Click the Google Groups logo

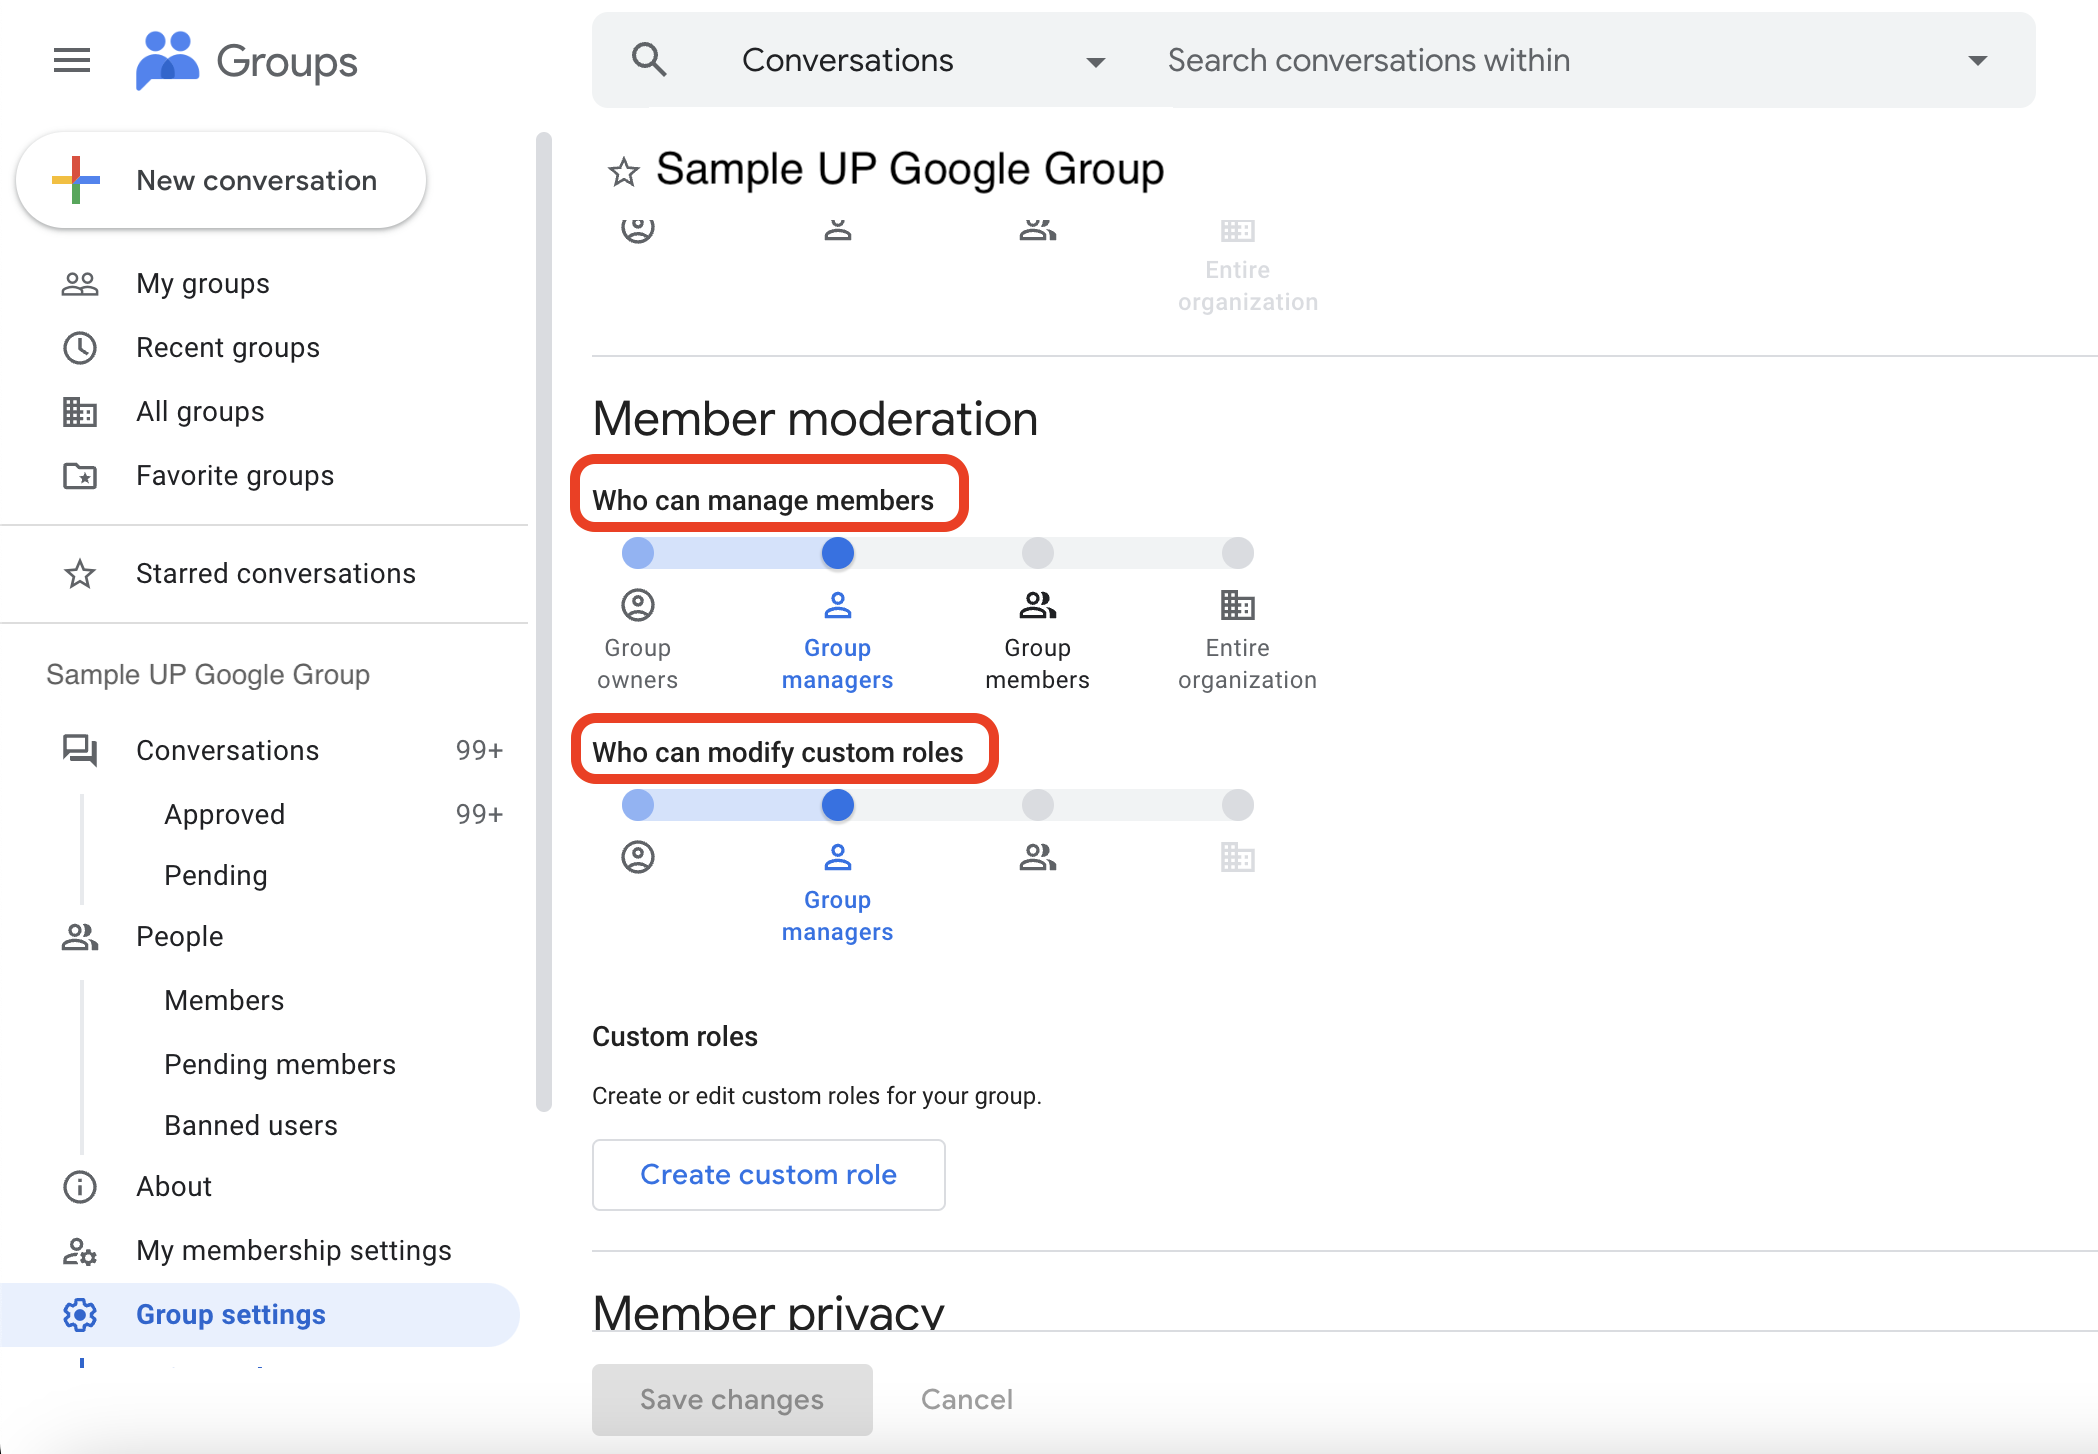point(246,61)
